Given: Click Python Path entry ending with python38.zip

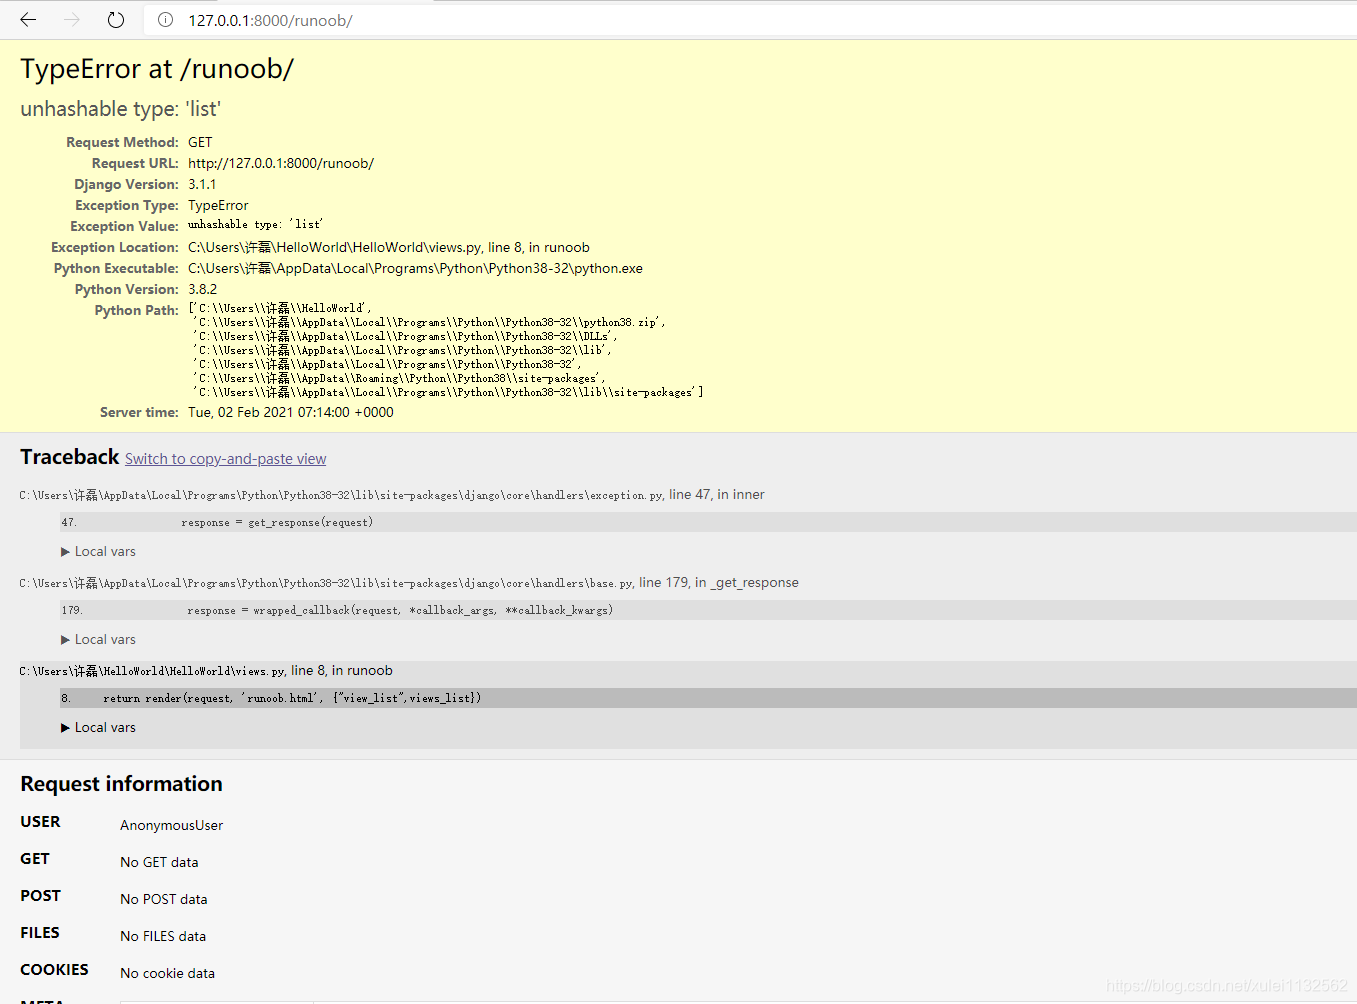Looking at the screenshot, I should (x=429, y=322).
